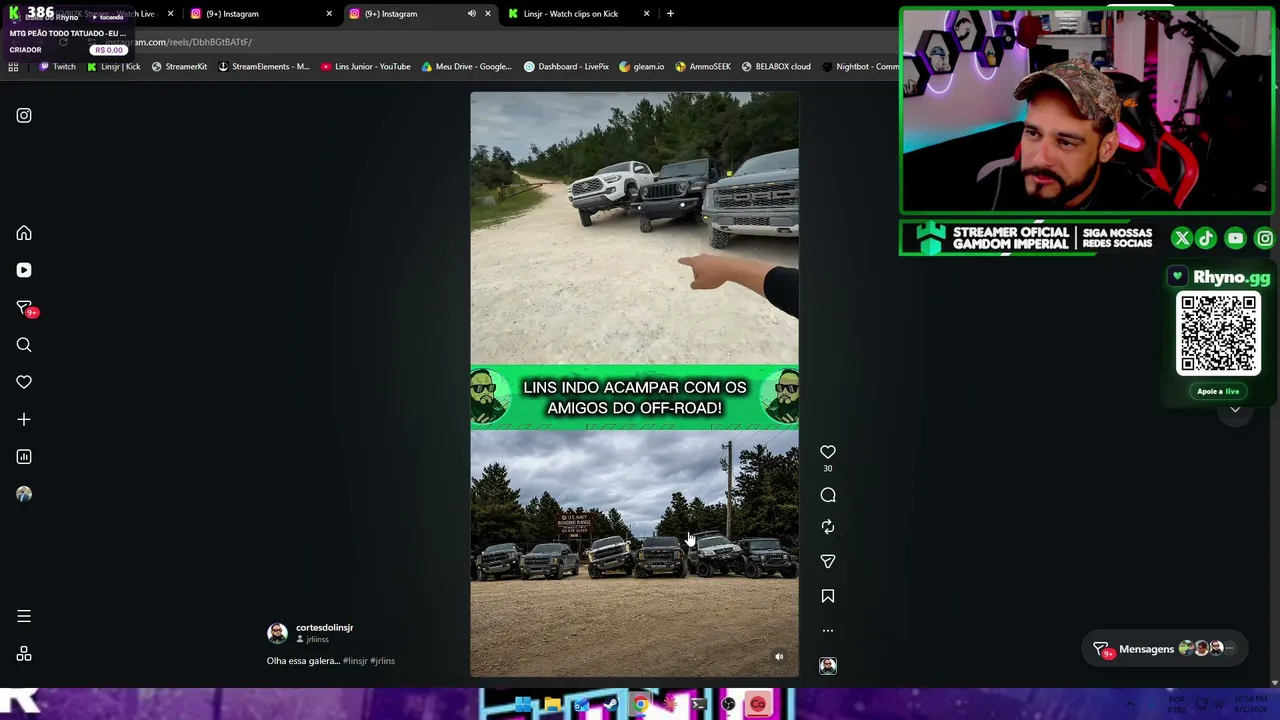Open the Meu Drive Google bookmark

tap(467, 67)
